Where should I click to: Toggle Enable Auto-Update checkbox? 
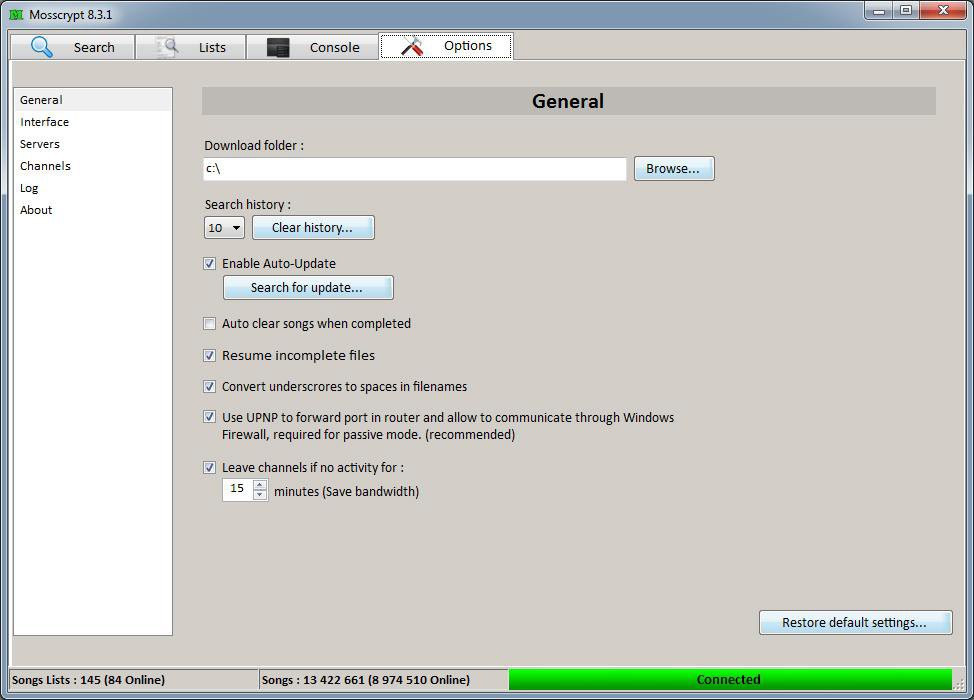210,263
